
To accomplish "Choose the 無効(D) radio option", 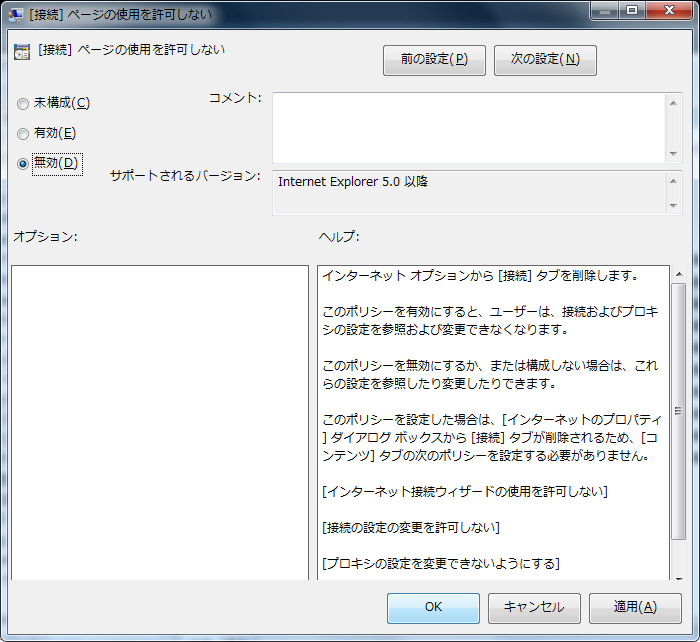I will click(x=23, y=163).
